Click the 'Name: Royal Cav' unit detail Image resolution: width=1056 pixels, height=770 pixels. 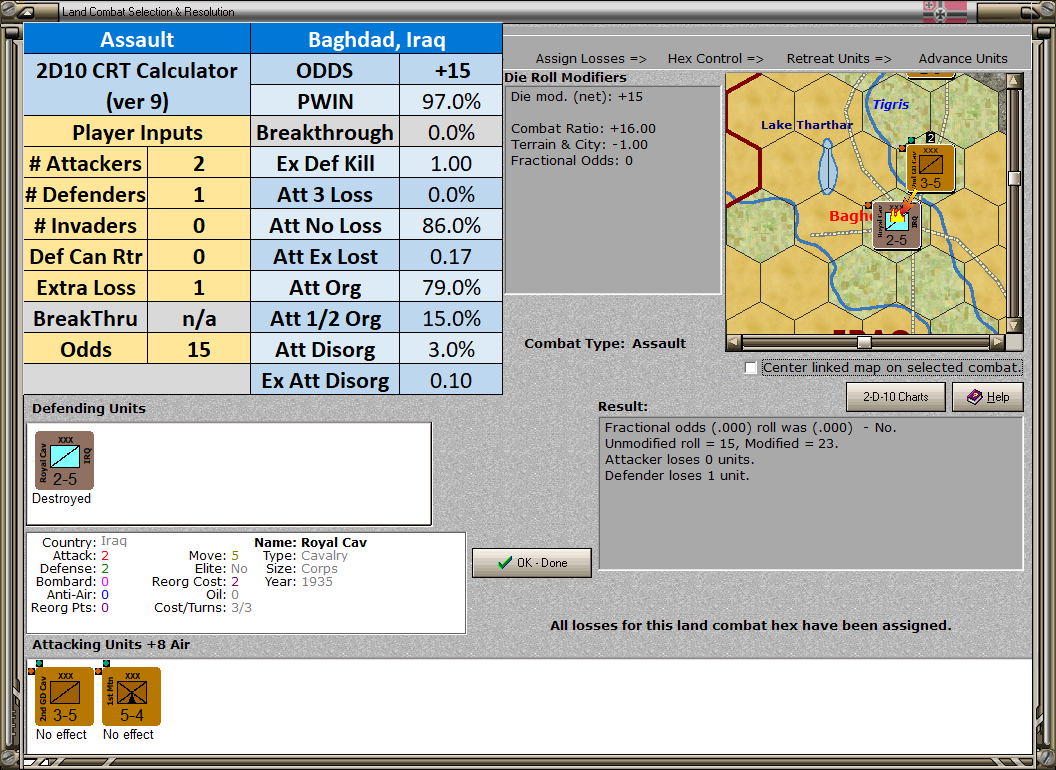tap(310, 542)
